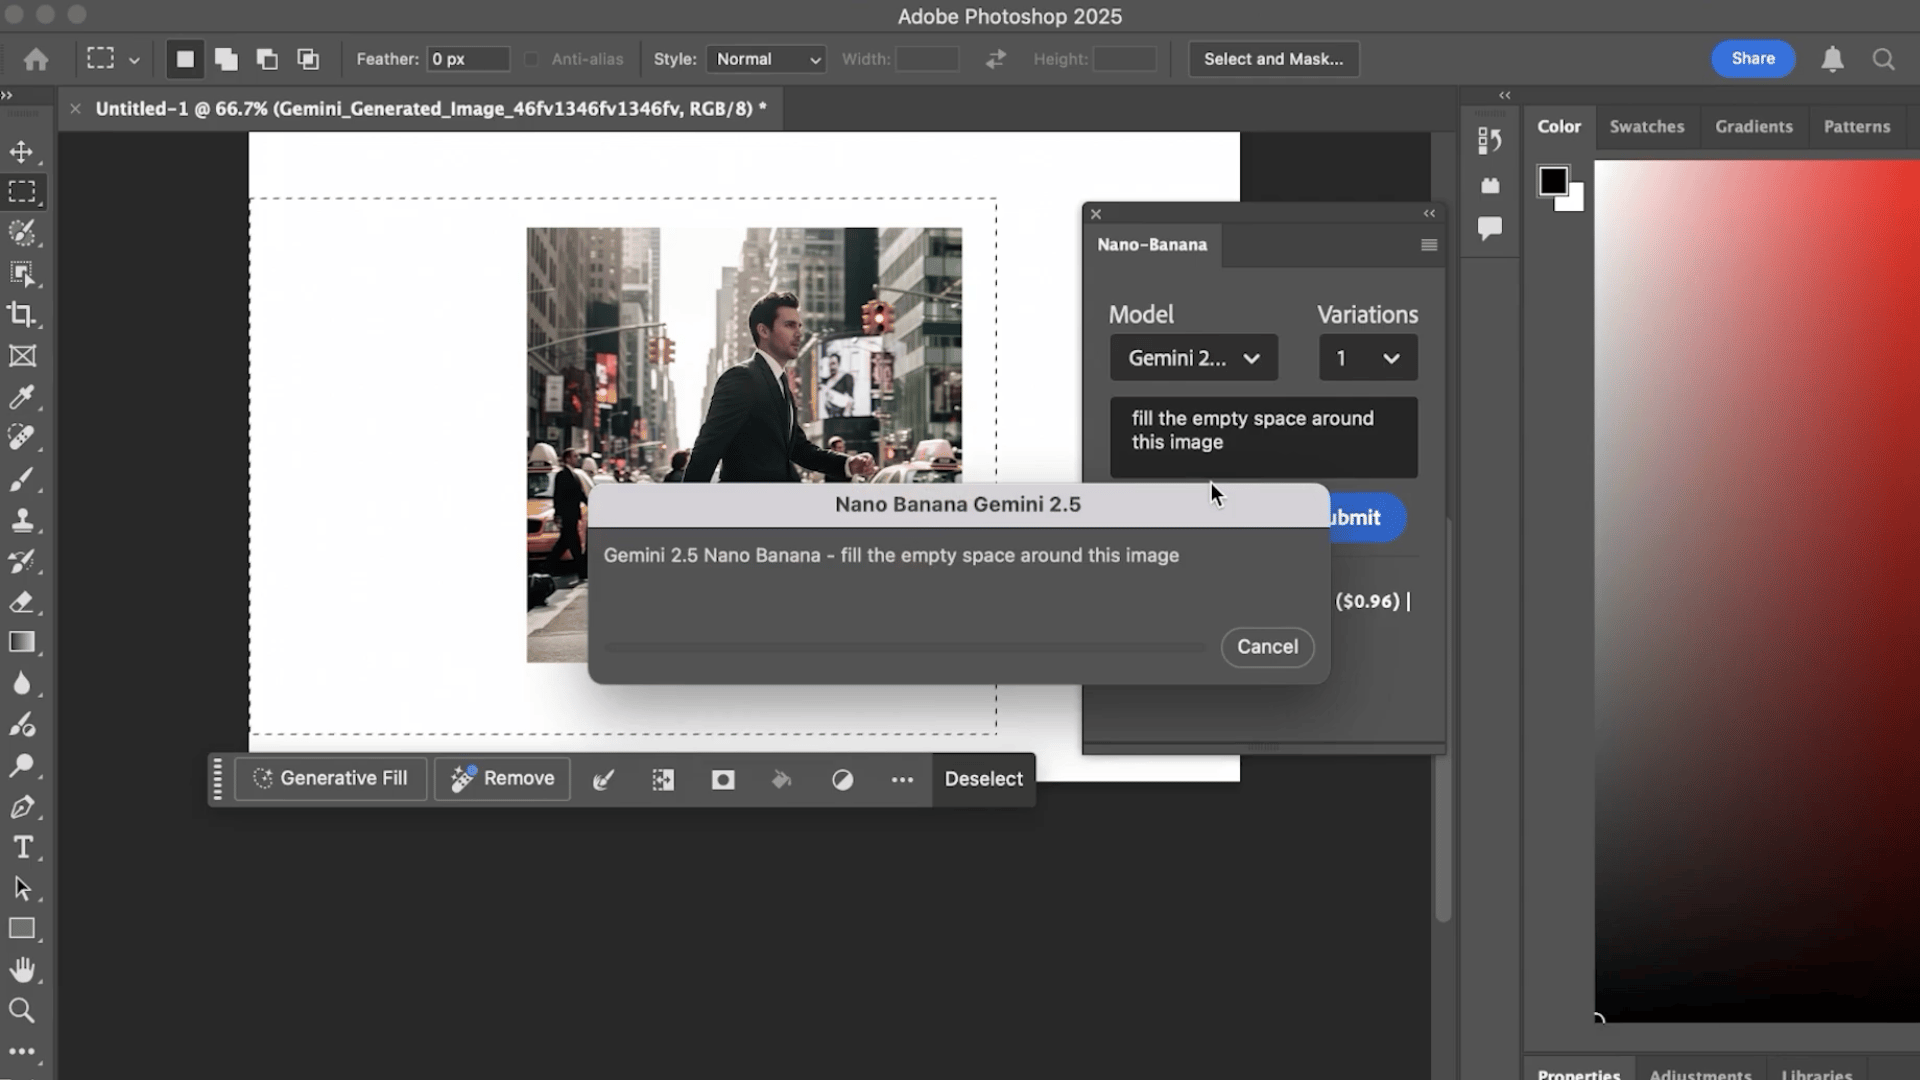Collapse the right panel dock

tap(1505, 95)
